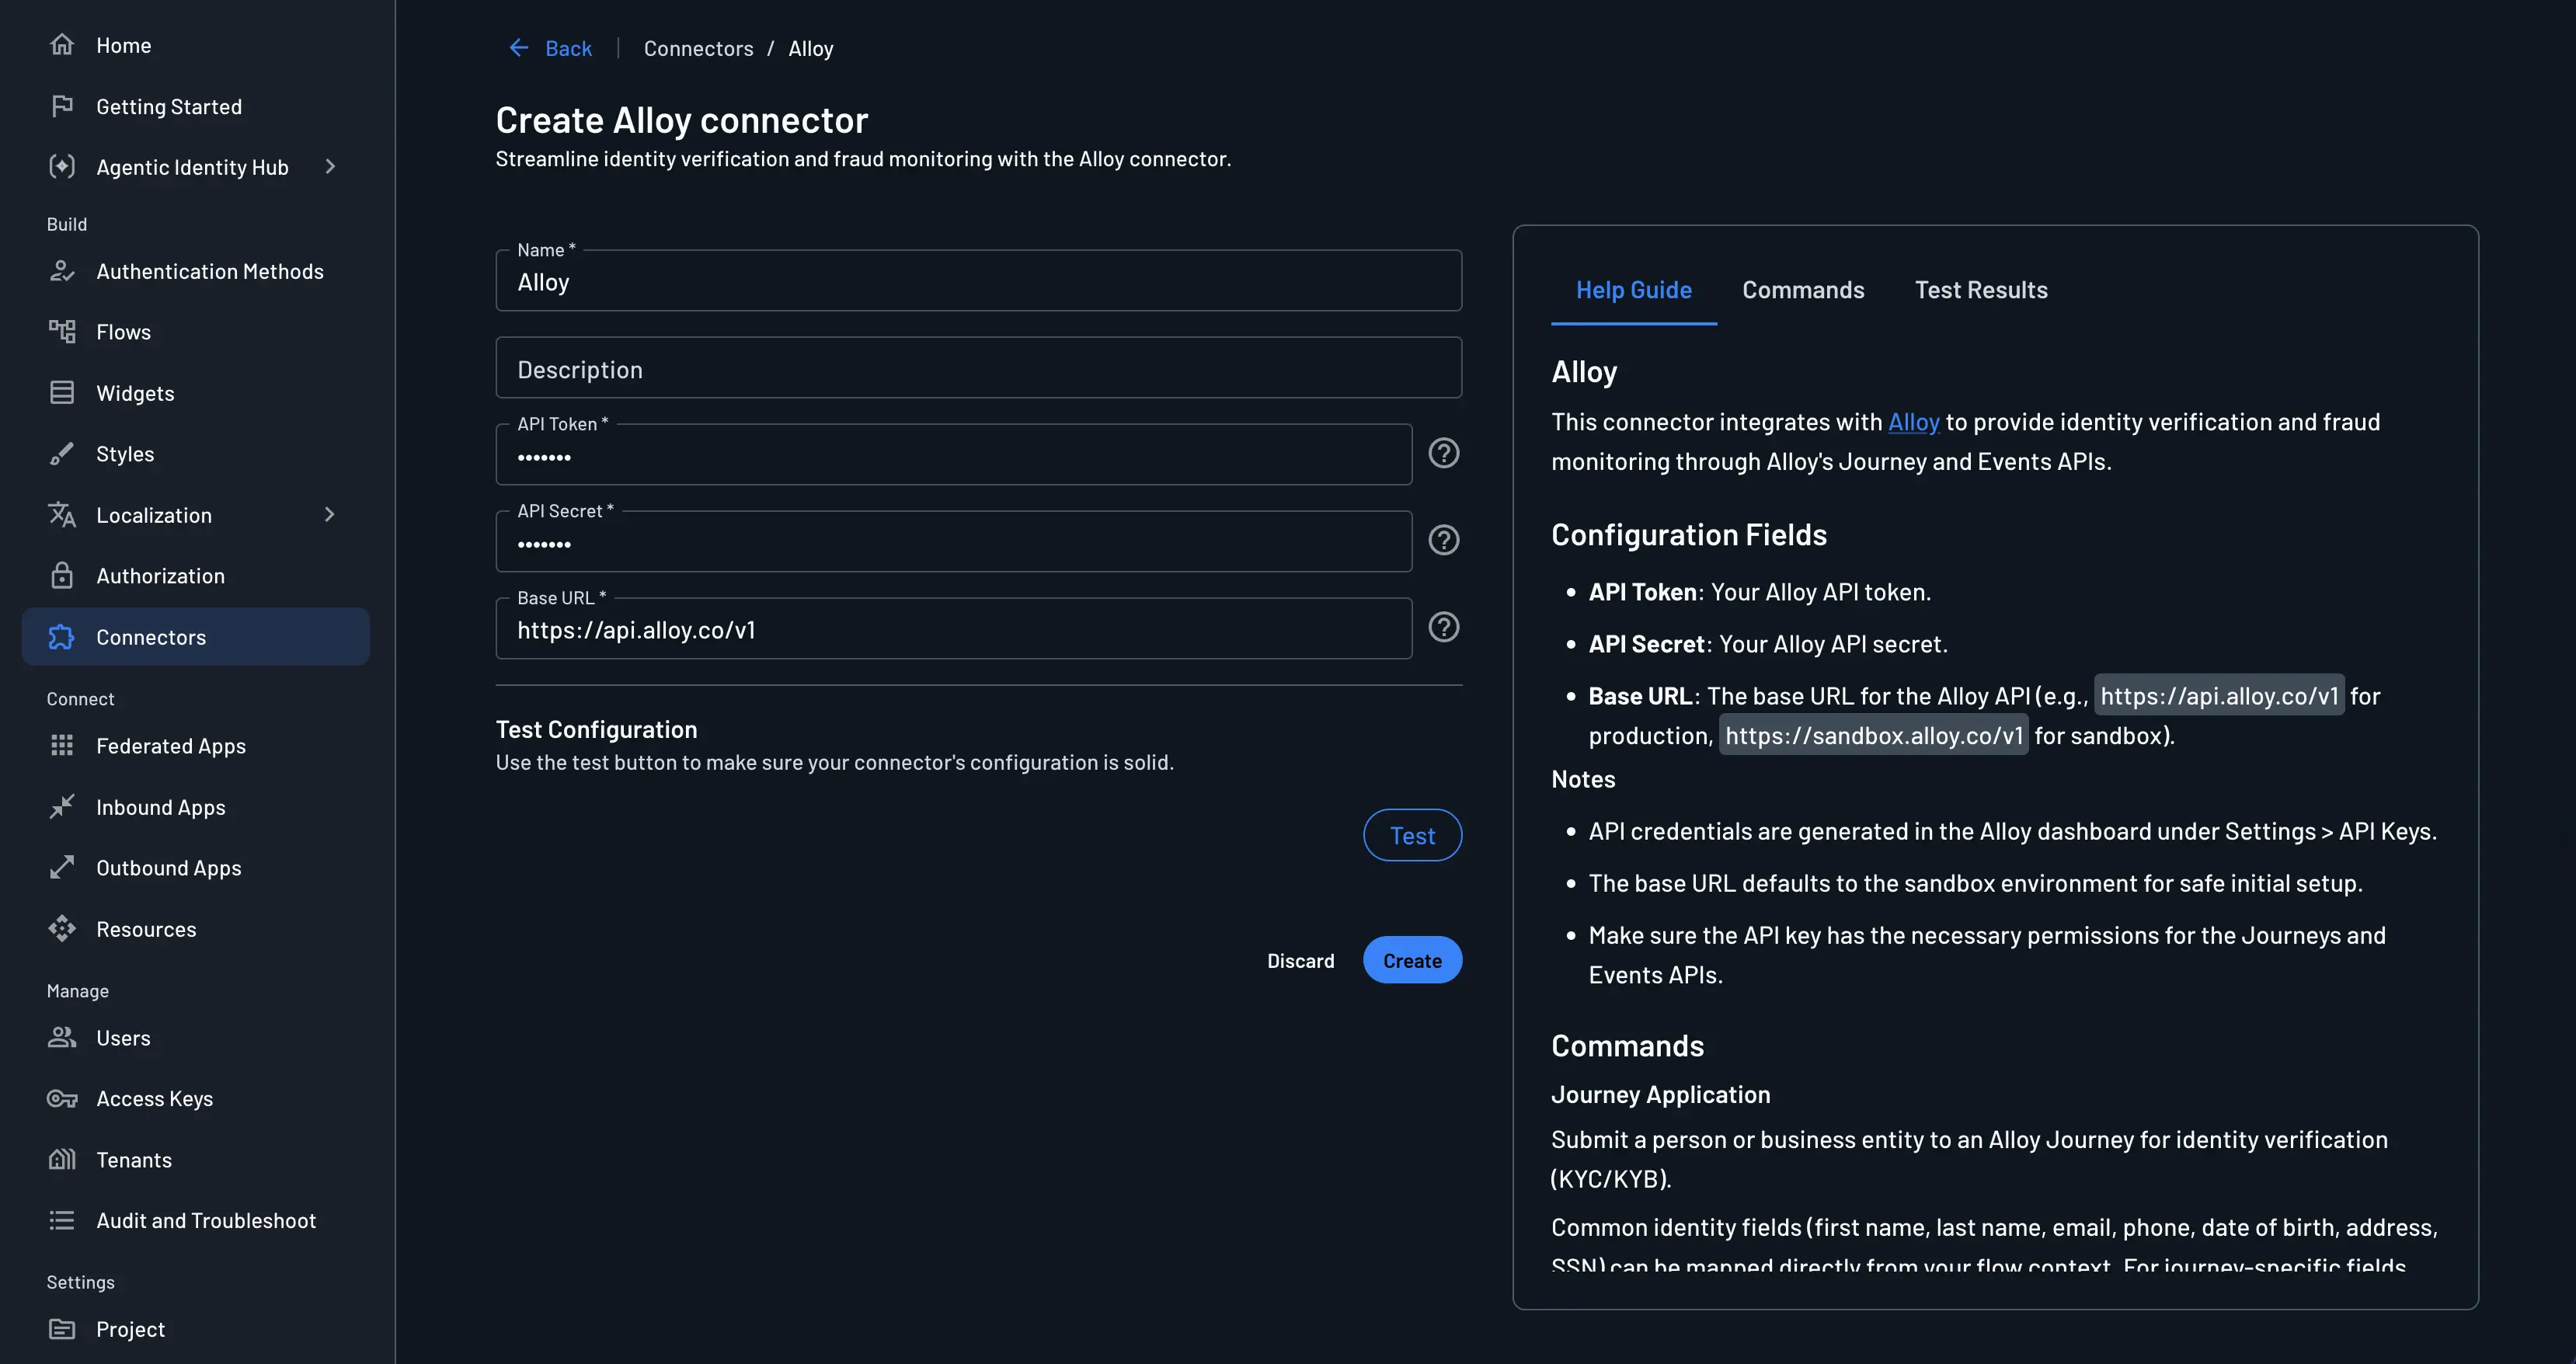Click the Create button
The image size is (2576, 1364).
[1412, 960]
